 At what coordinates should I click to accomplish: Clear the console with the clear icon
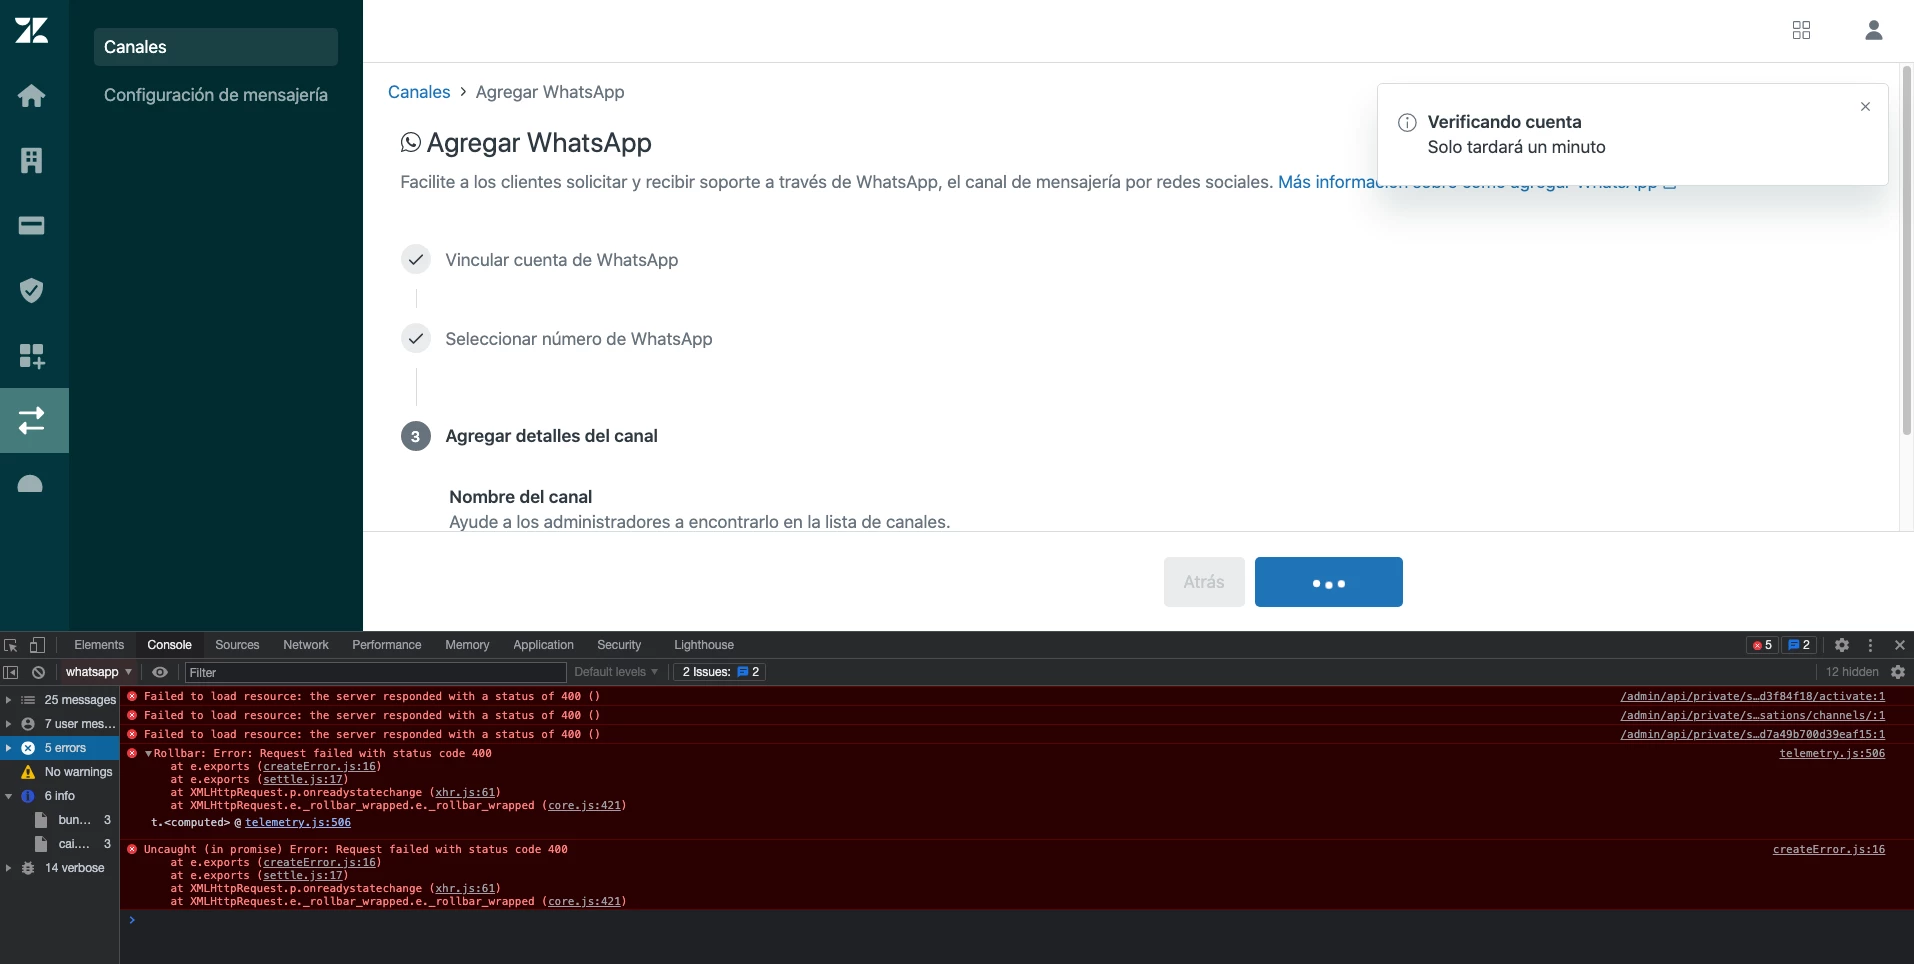coord(38,672)
